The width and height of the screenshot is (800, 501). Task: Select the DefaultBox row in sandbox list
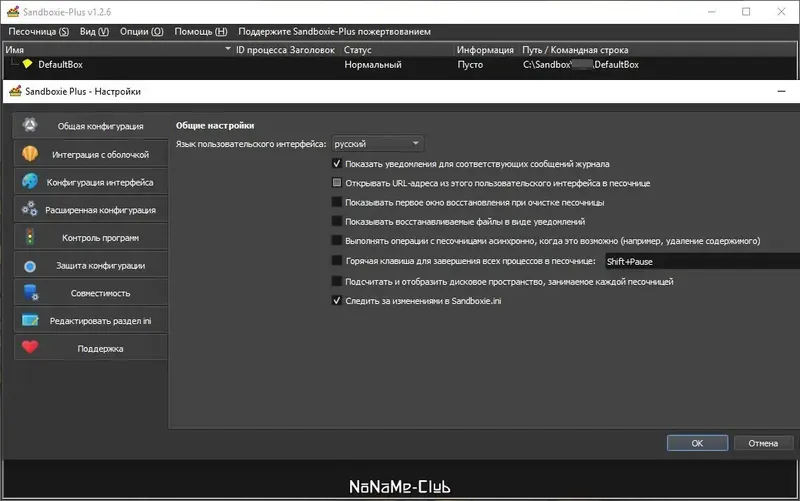tap(398, 64)
